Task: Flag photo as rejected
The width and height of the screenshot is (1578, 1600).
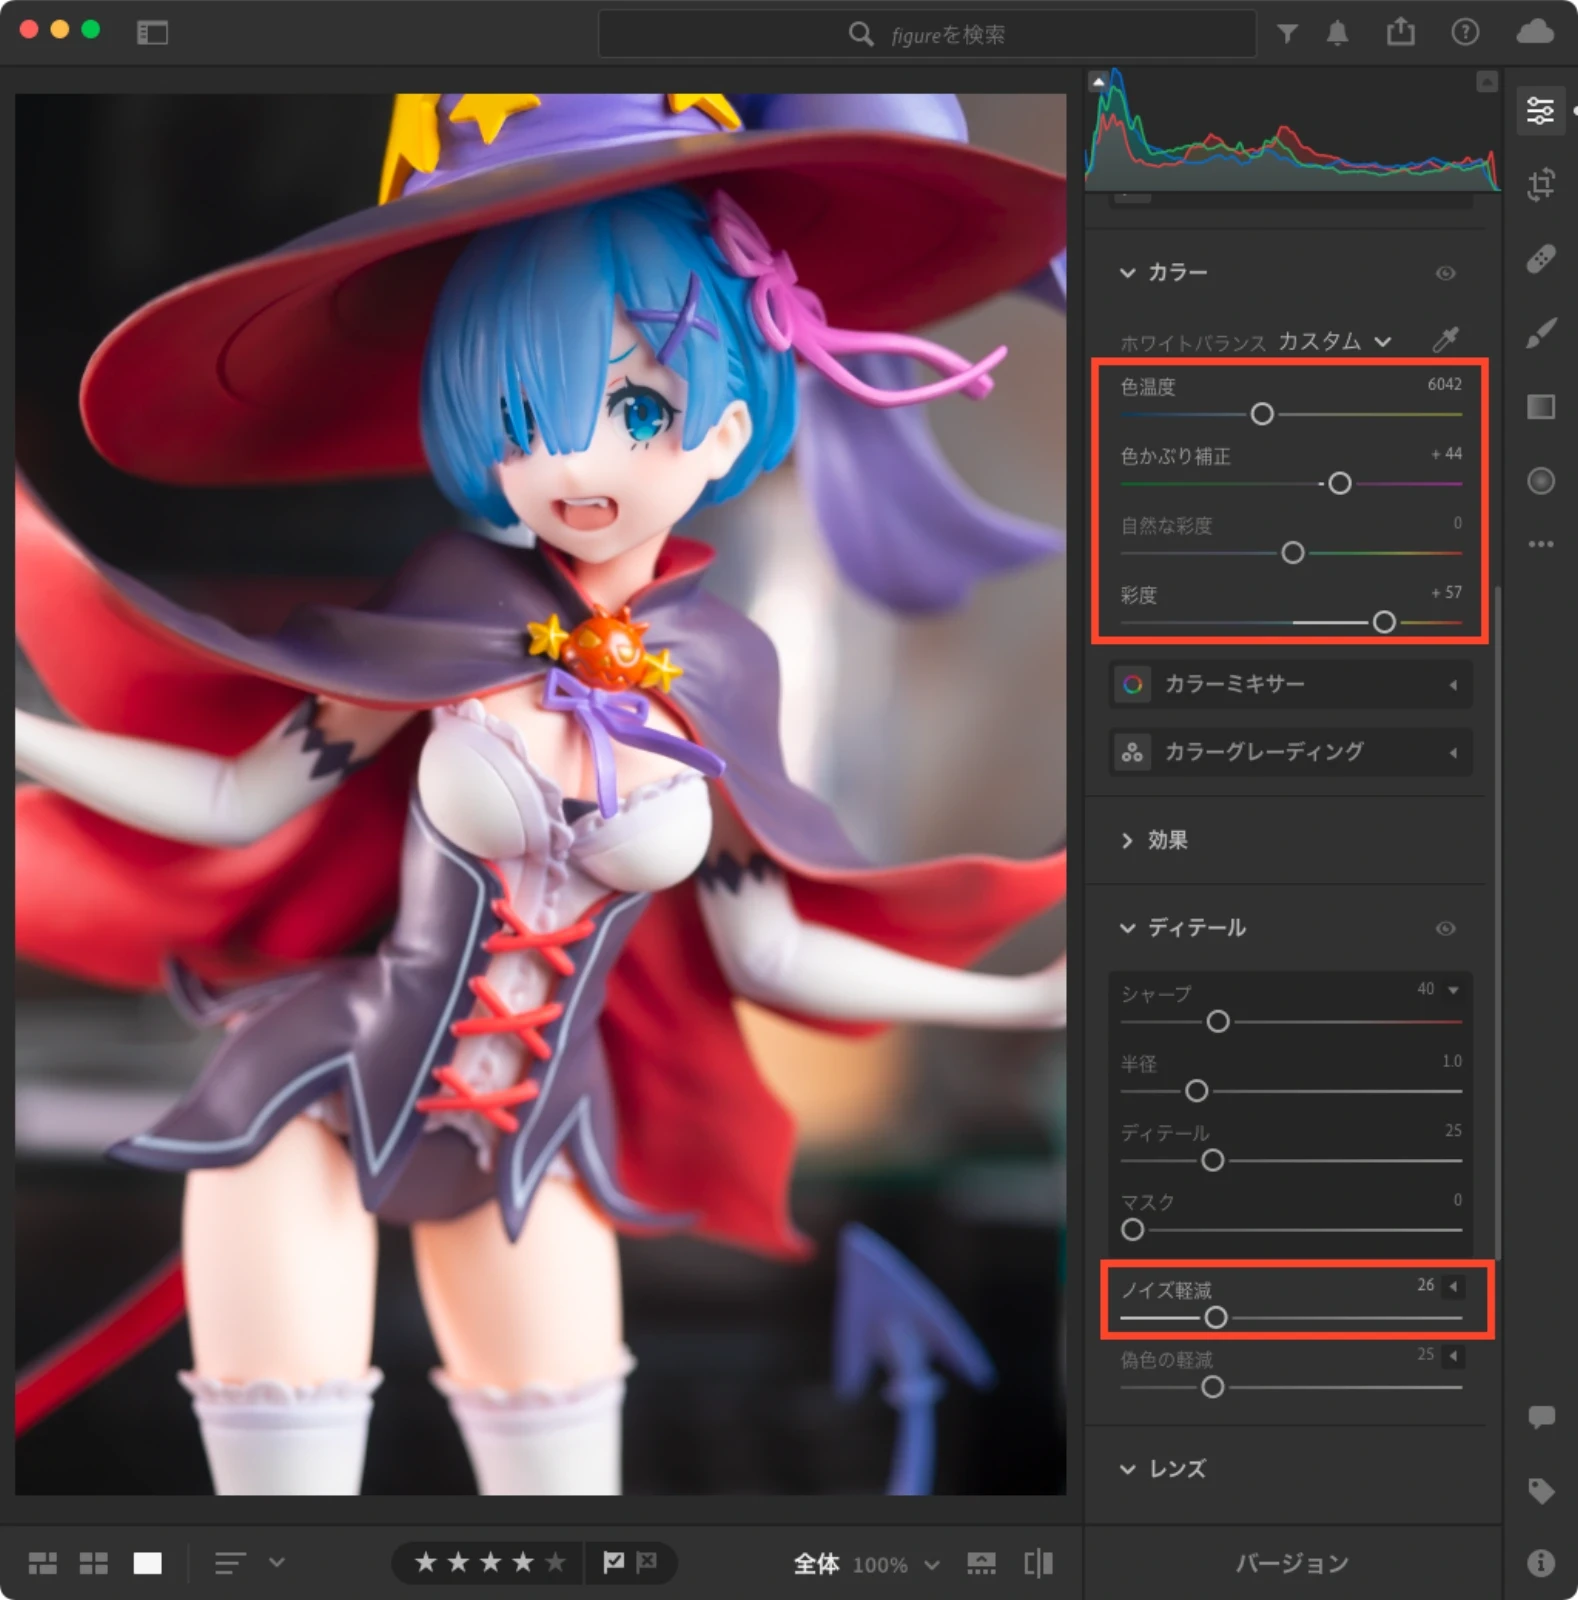Action: (x=647, y=1562)
